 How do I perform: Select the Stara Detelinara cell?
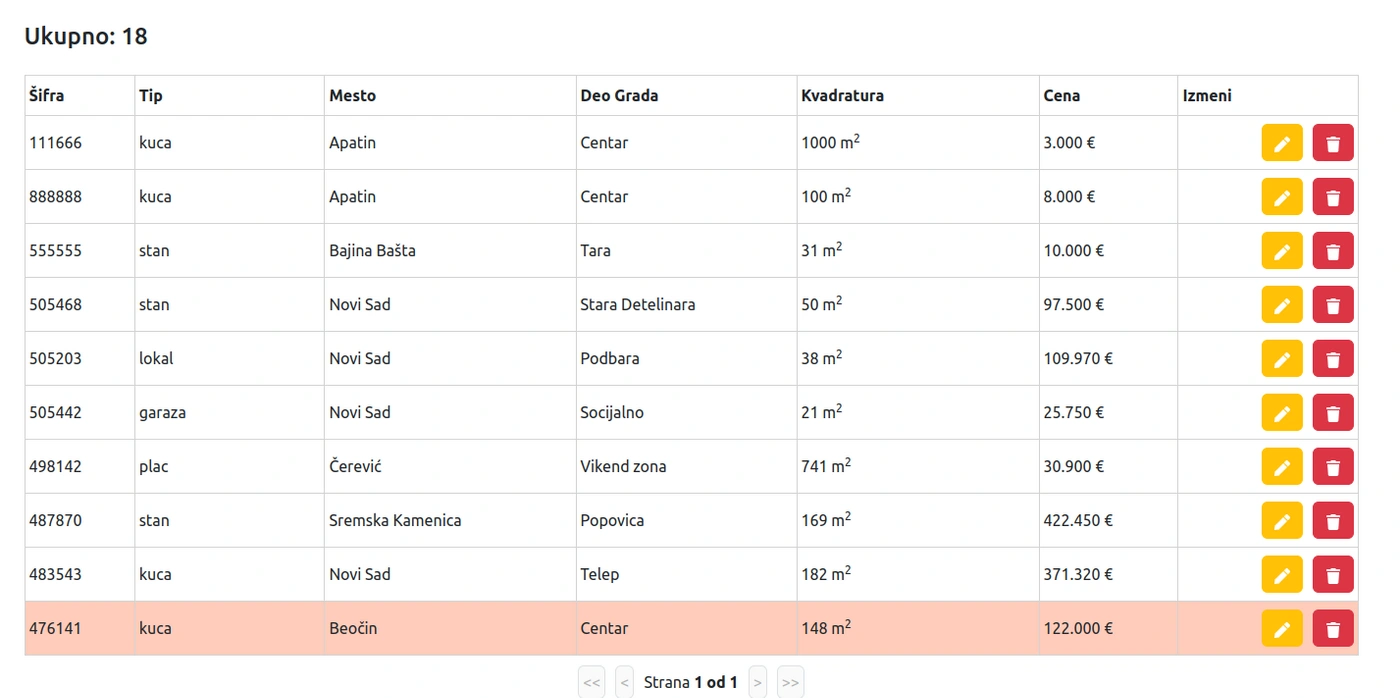(x=638, y=305)
